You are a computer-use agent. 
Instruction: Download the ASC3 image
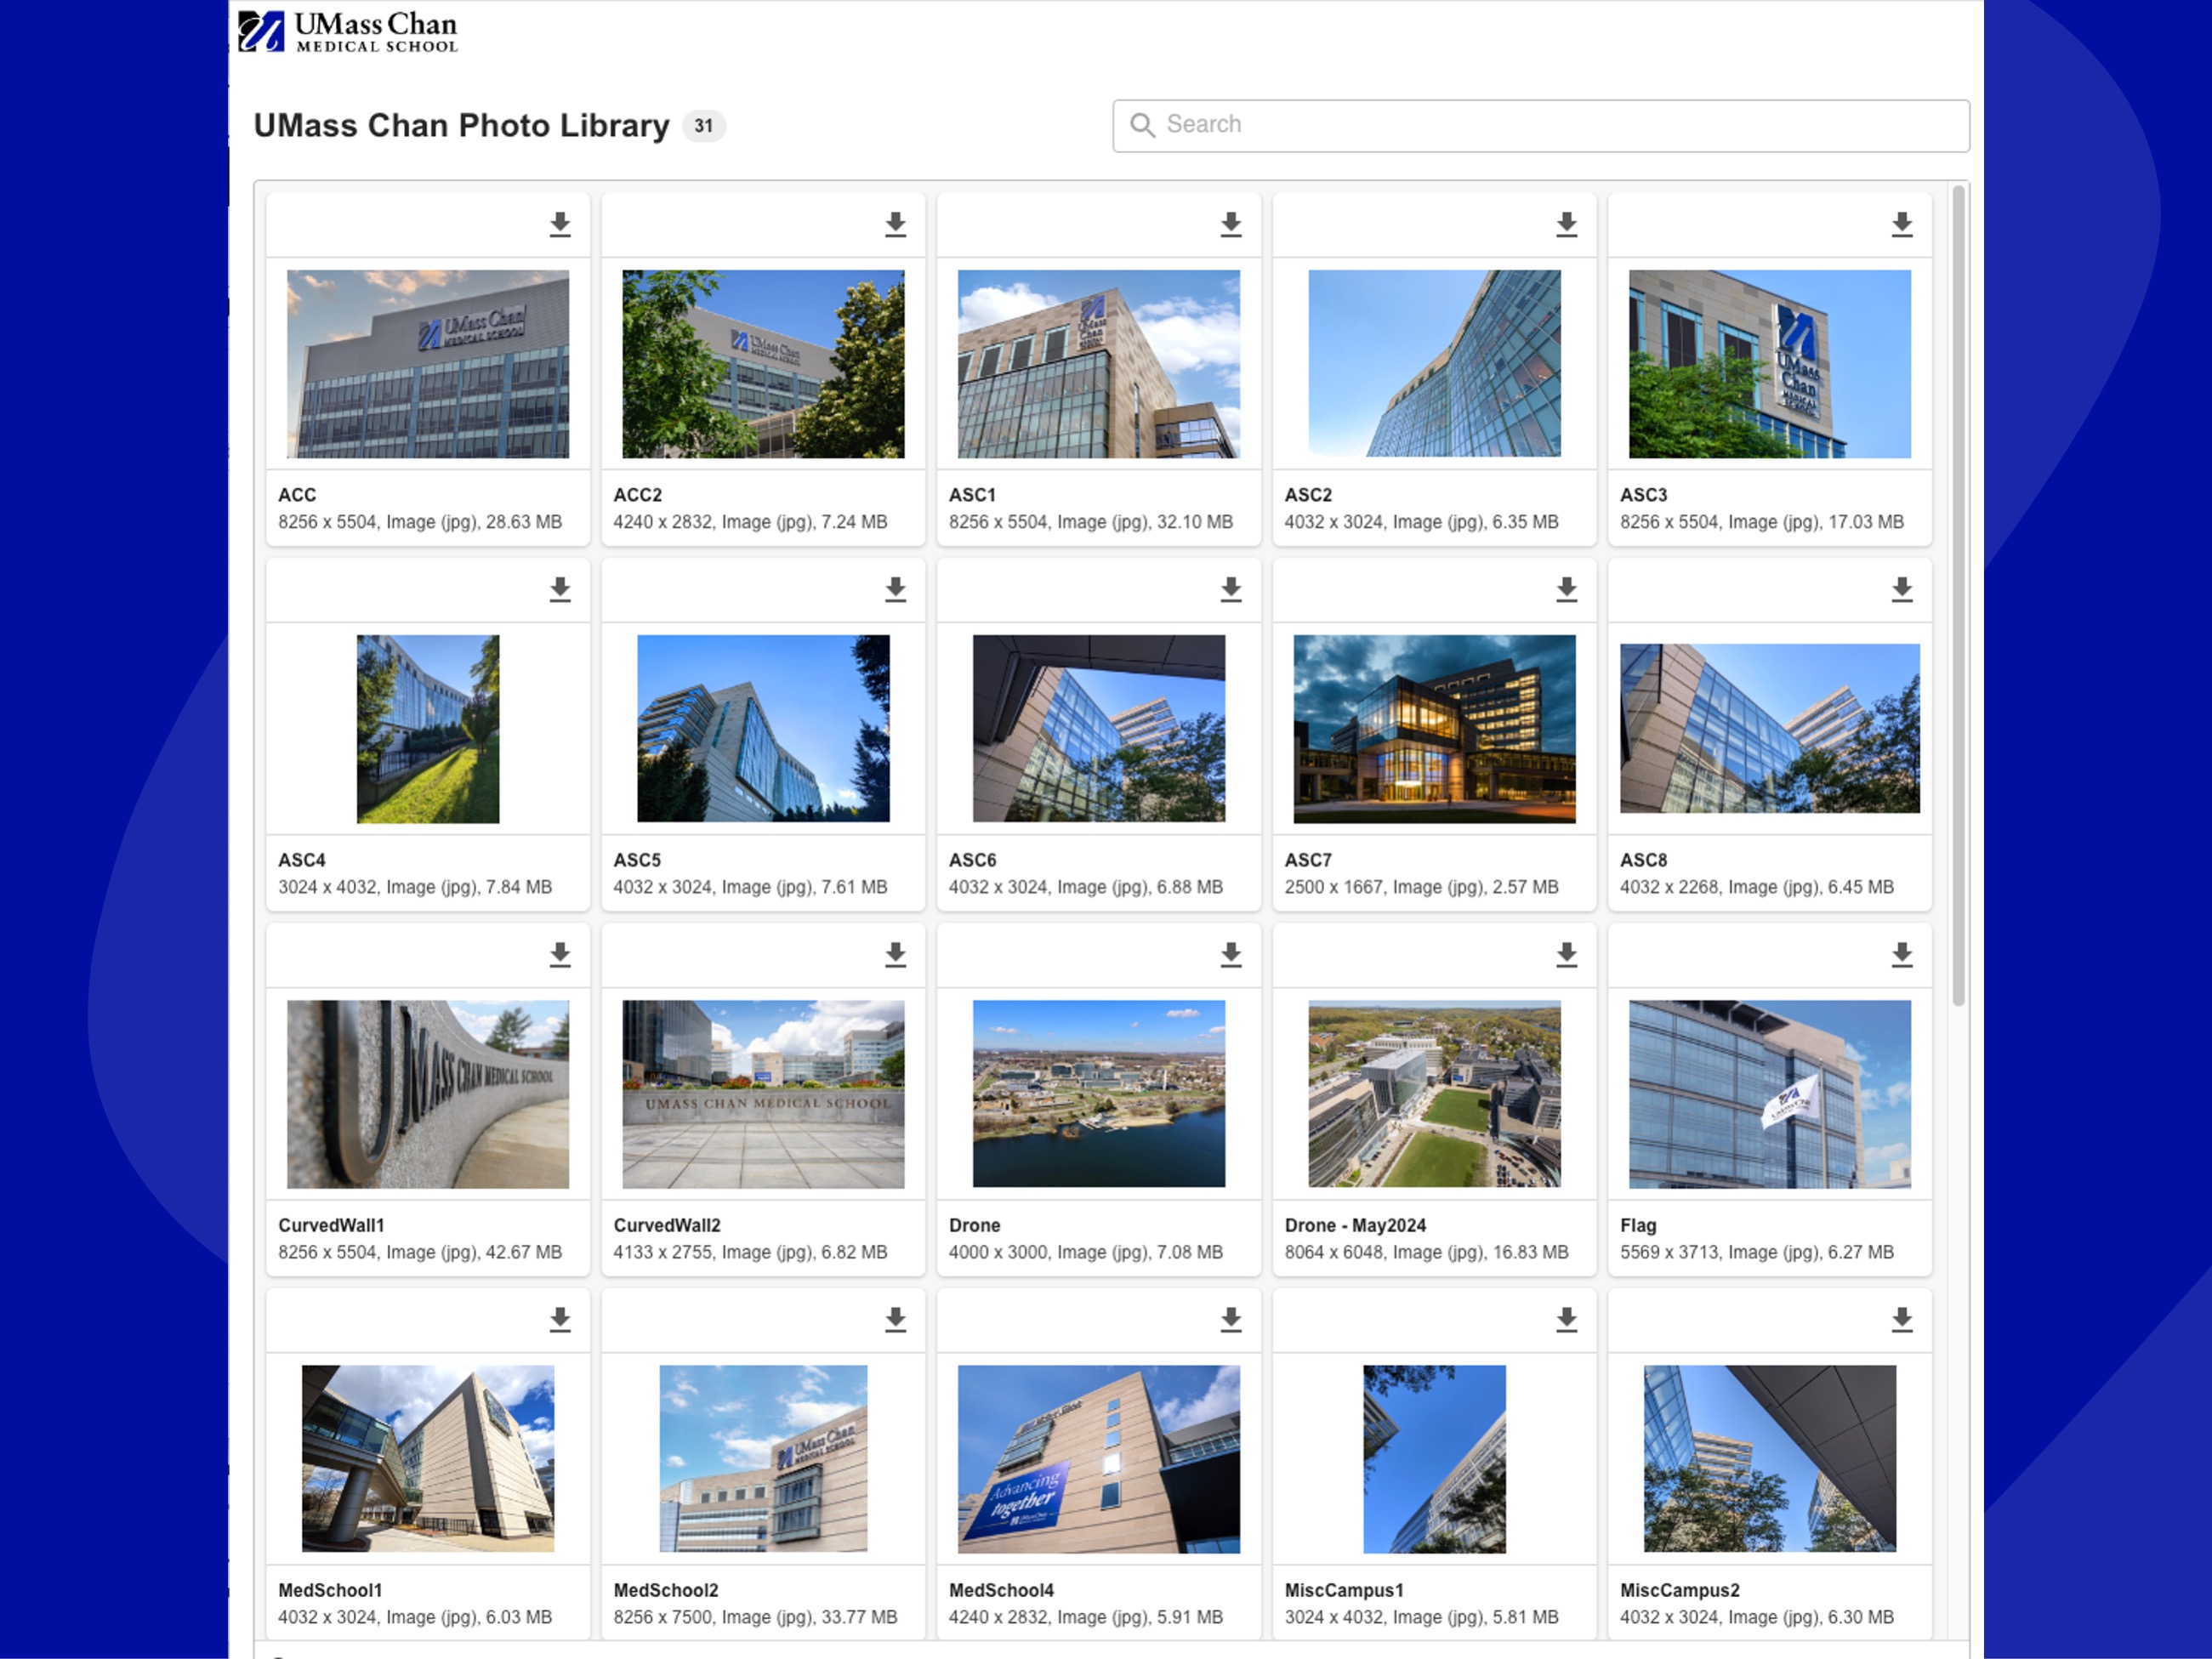coord(1903,226)
